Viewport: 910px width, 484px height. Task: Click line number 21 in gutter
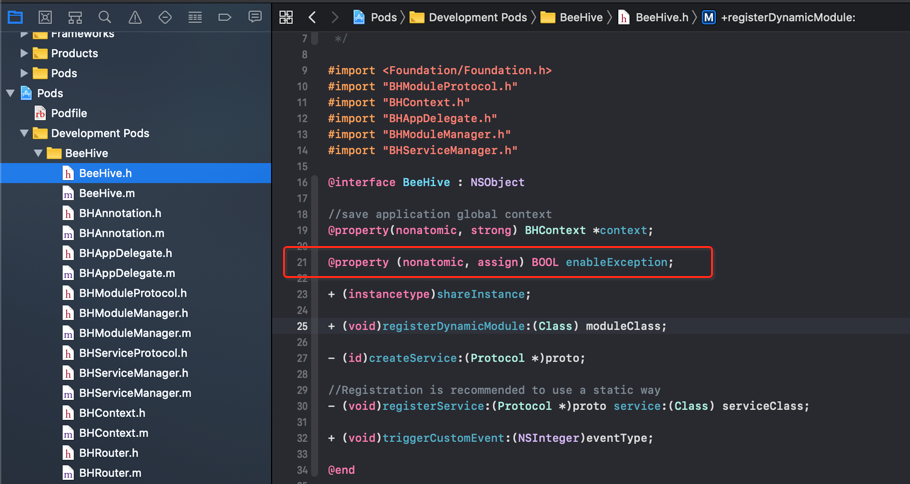(302, 262)
